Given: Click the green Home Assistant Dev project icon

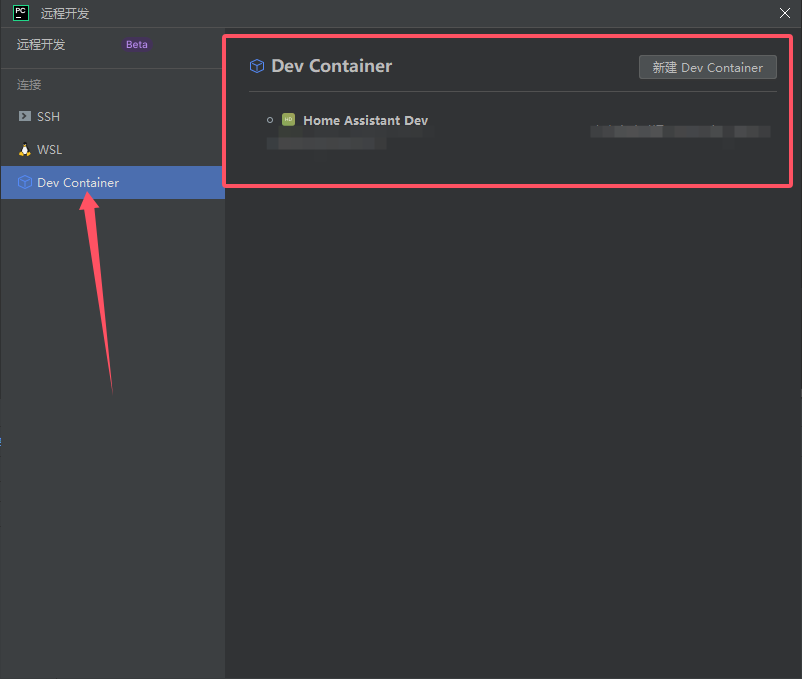Looking at the screenshot, I should [x=288, y=120].
